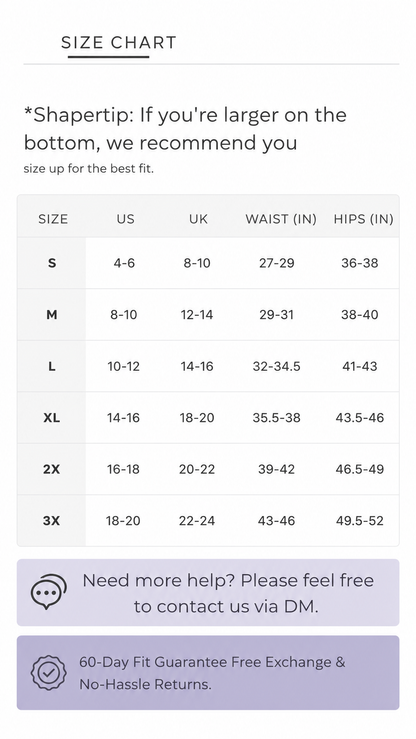Click the 49.5-52 hips cell

coord(360,521)
